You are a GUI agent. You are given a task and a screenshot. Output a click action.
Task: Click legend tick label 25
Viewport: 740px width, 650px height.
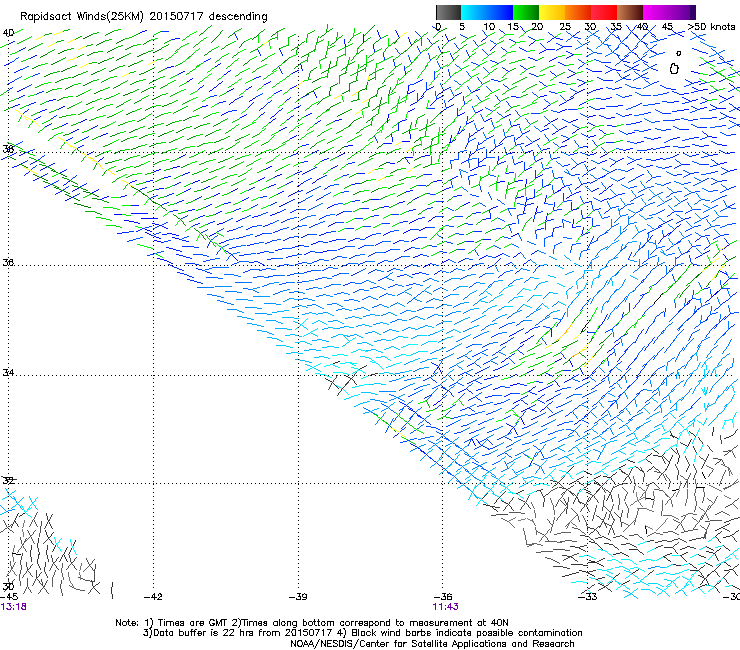pyautogui.click(x=565, y=27)
